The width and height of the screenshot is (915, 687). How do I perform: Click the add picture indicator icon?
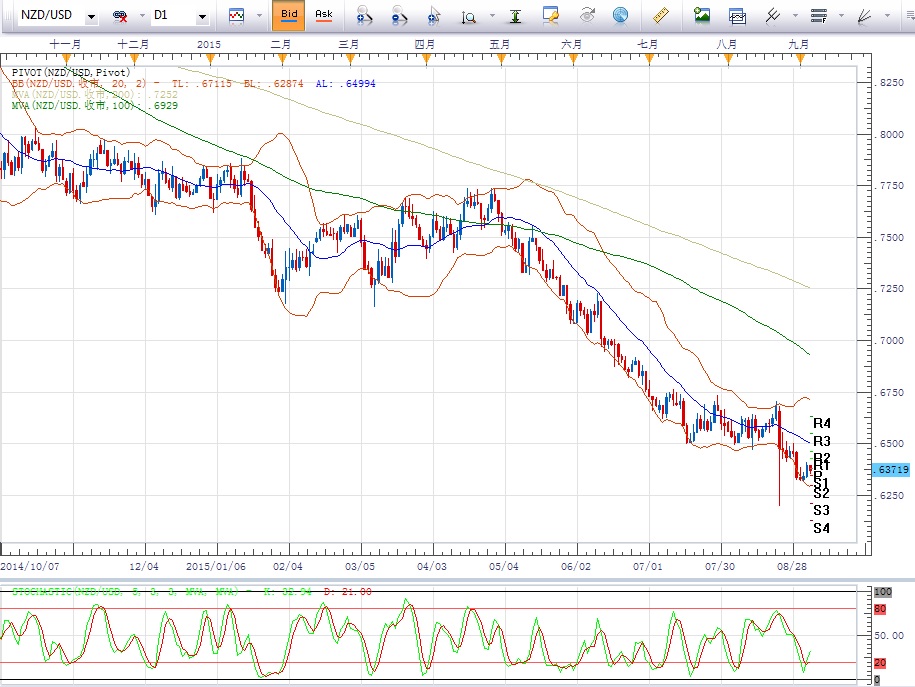click(x=701, y=15)
